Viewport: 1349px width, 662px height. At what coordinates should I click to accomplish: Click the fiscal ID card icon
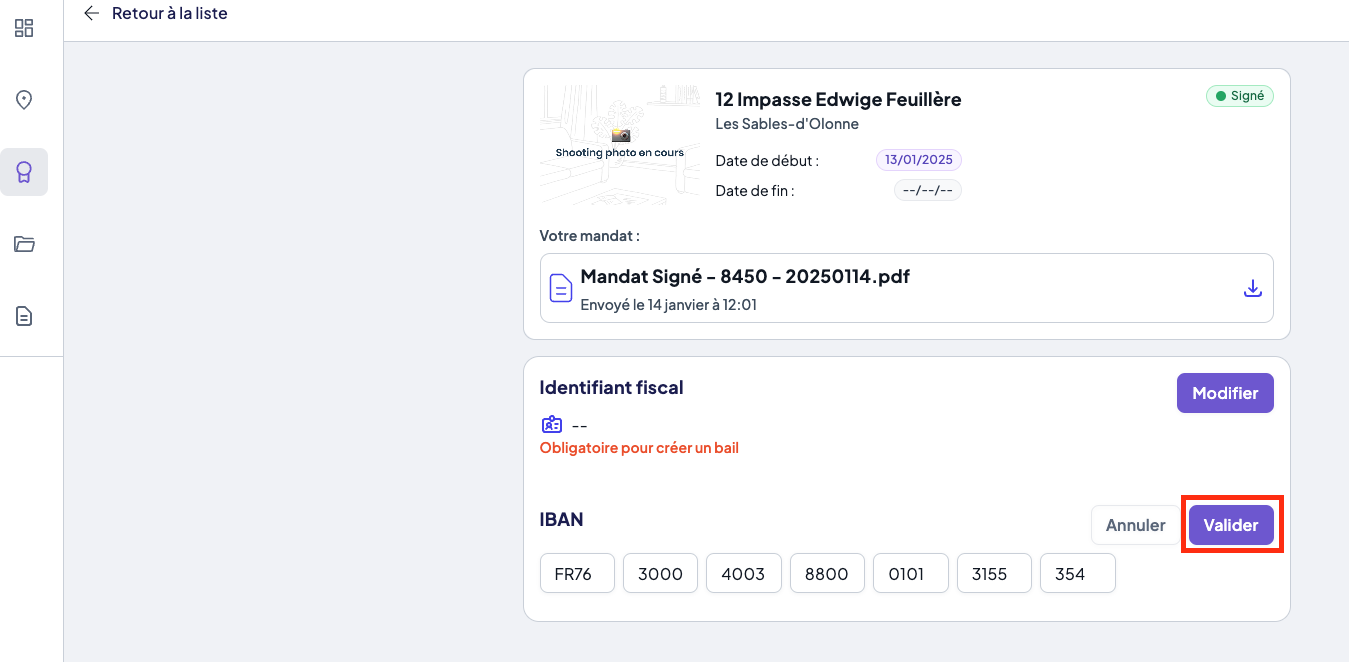(552, 424)
